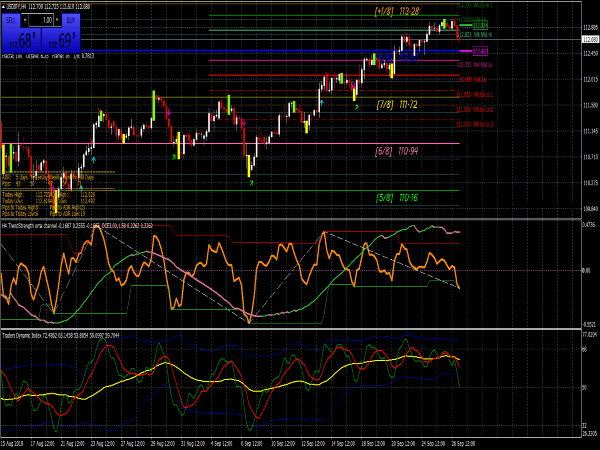Click the current price 112.080 axis label
600x450 pixels.
tap(590, 39)
